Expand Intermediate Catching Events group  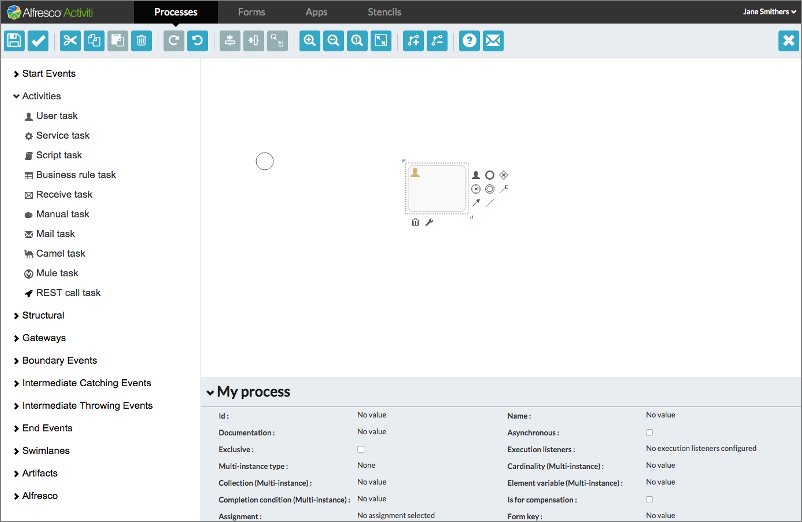[x=82, y=383]
